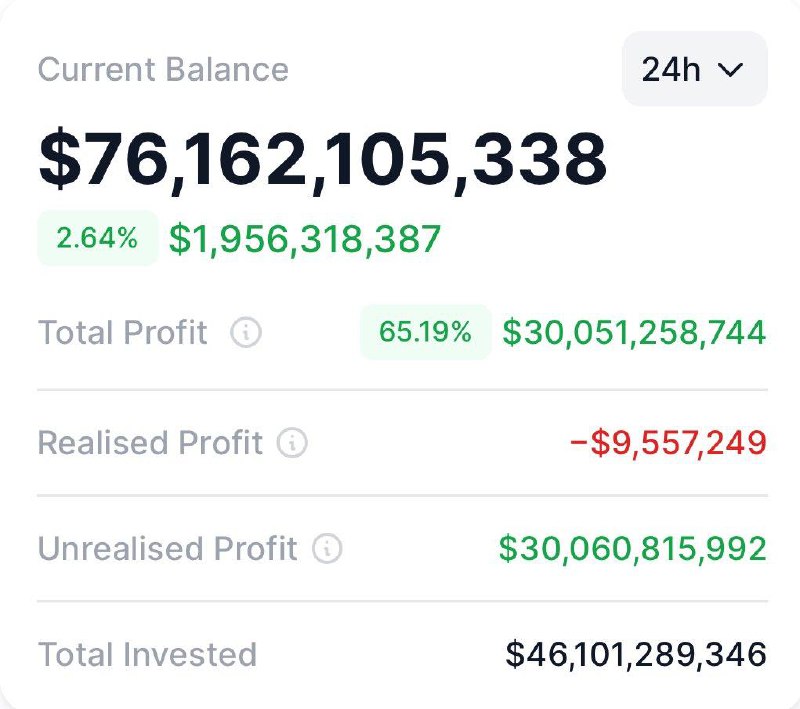Select the Total Invested label
800x709 pixels.
[147, 655]
